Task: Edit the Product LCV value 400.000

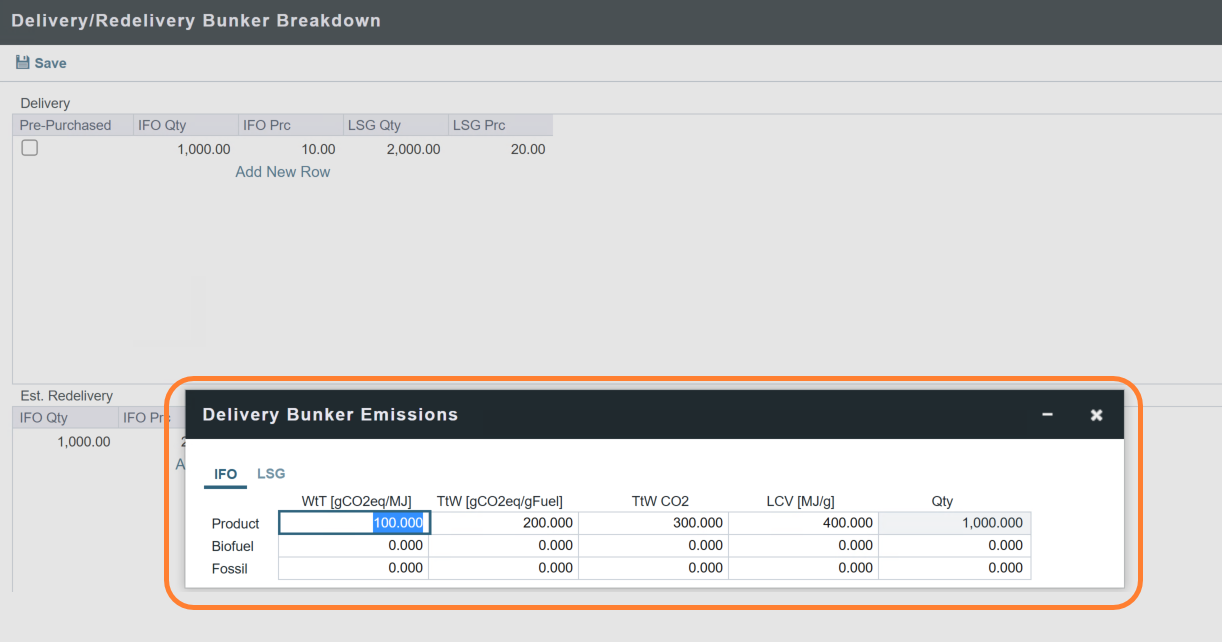Action: [x=803, y=523]
